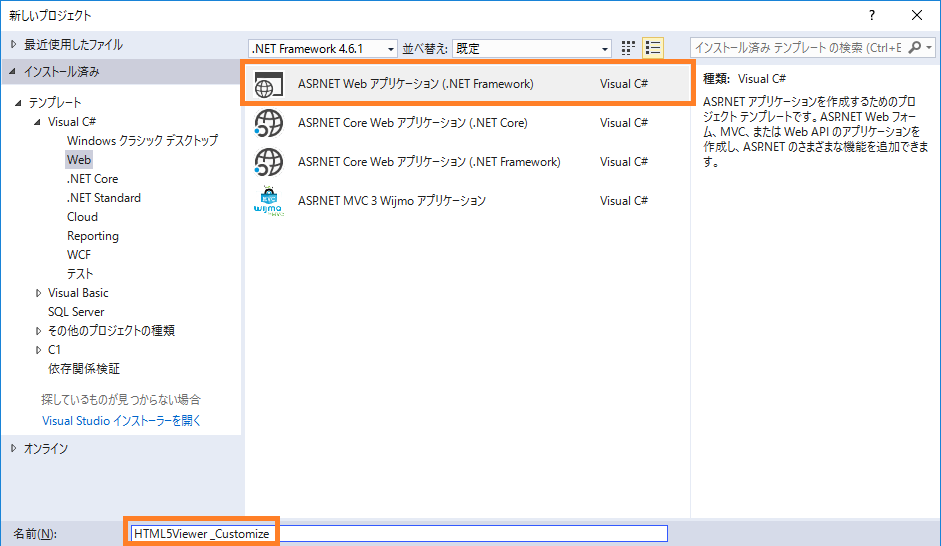Select Web category in tree
The height and width of the screenshot is (546, 941).
coord(79,160)
